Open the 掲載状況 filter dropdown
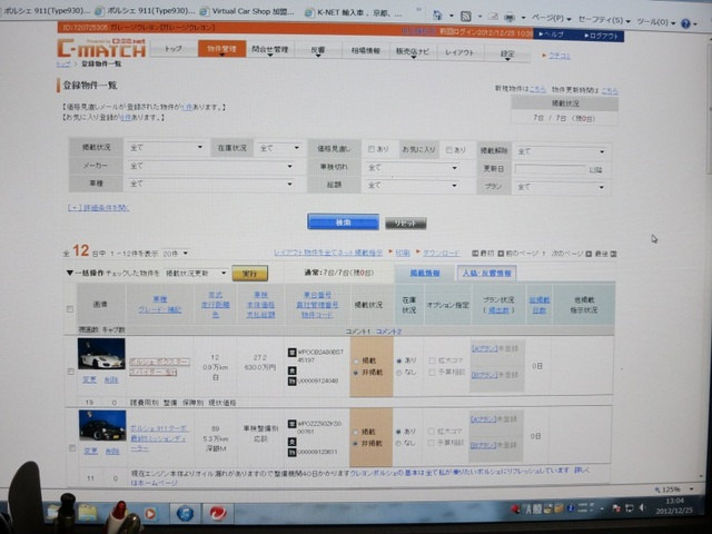Screen dimensions: 712x534 click(x=166, y=148)
